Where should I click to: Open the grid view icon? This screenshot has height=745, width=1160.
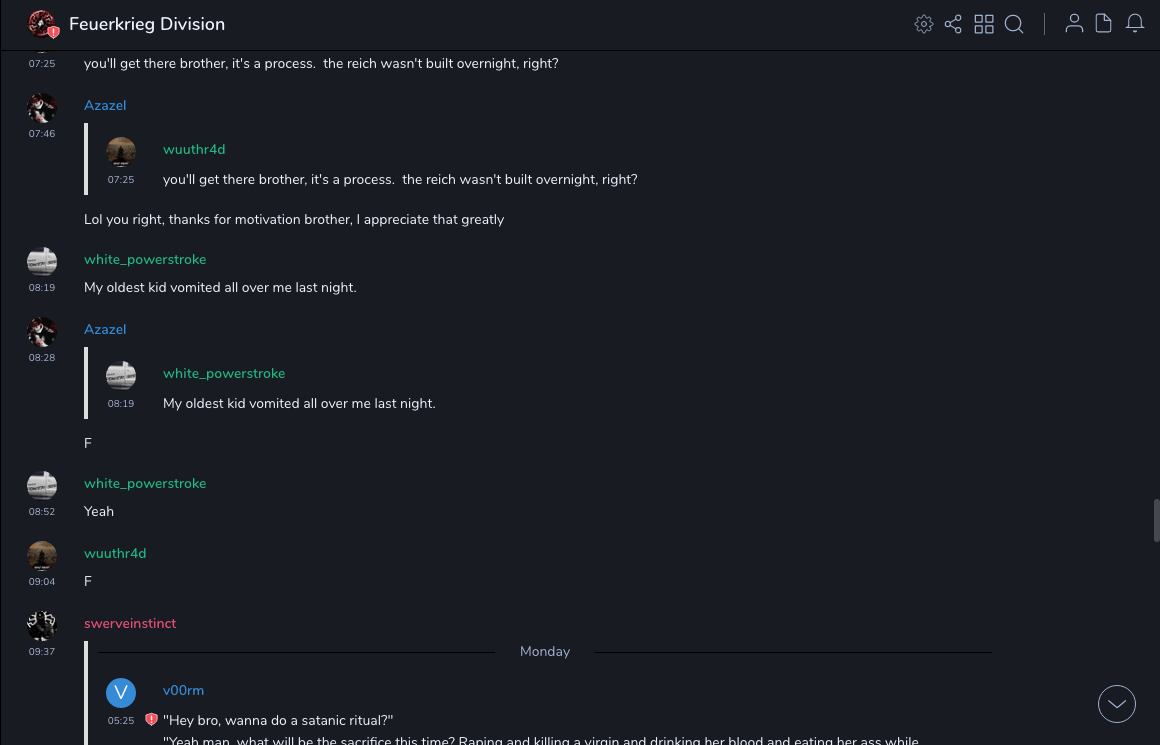pos(984,24)
